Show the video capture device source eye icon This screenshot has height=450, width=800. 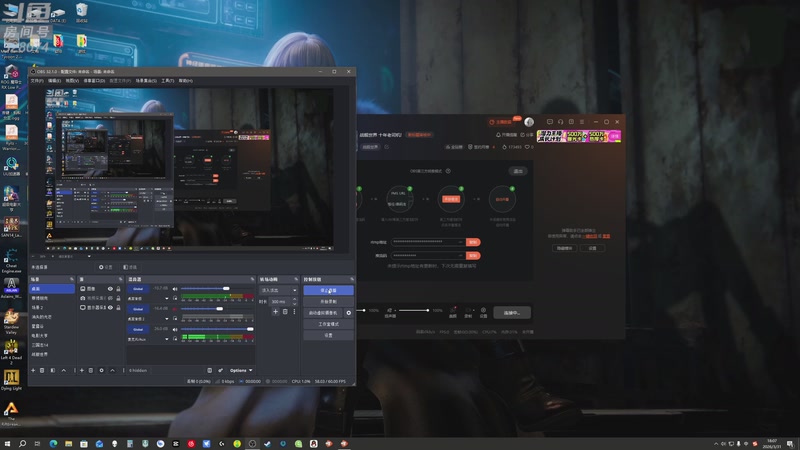[x=110, y=298]
